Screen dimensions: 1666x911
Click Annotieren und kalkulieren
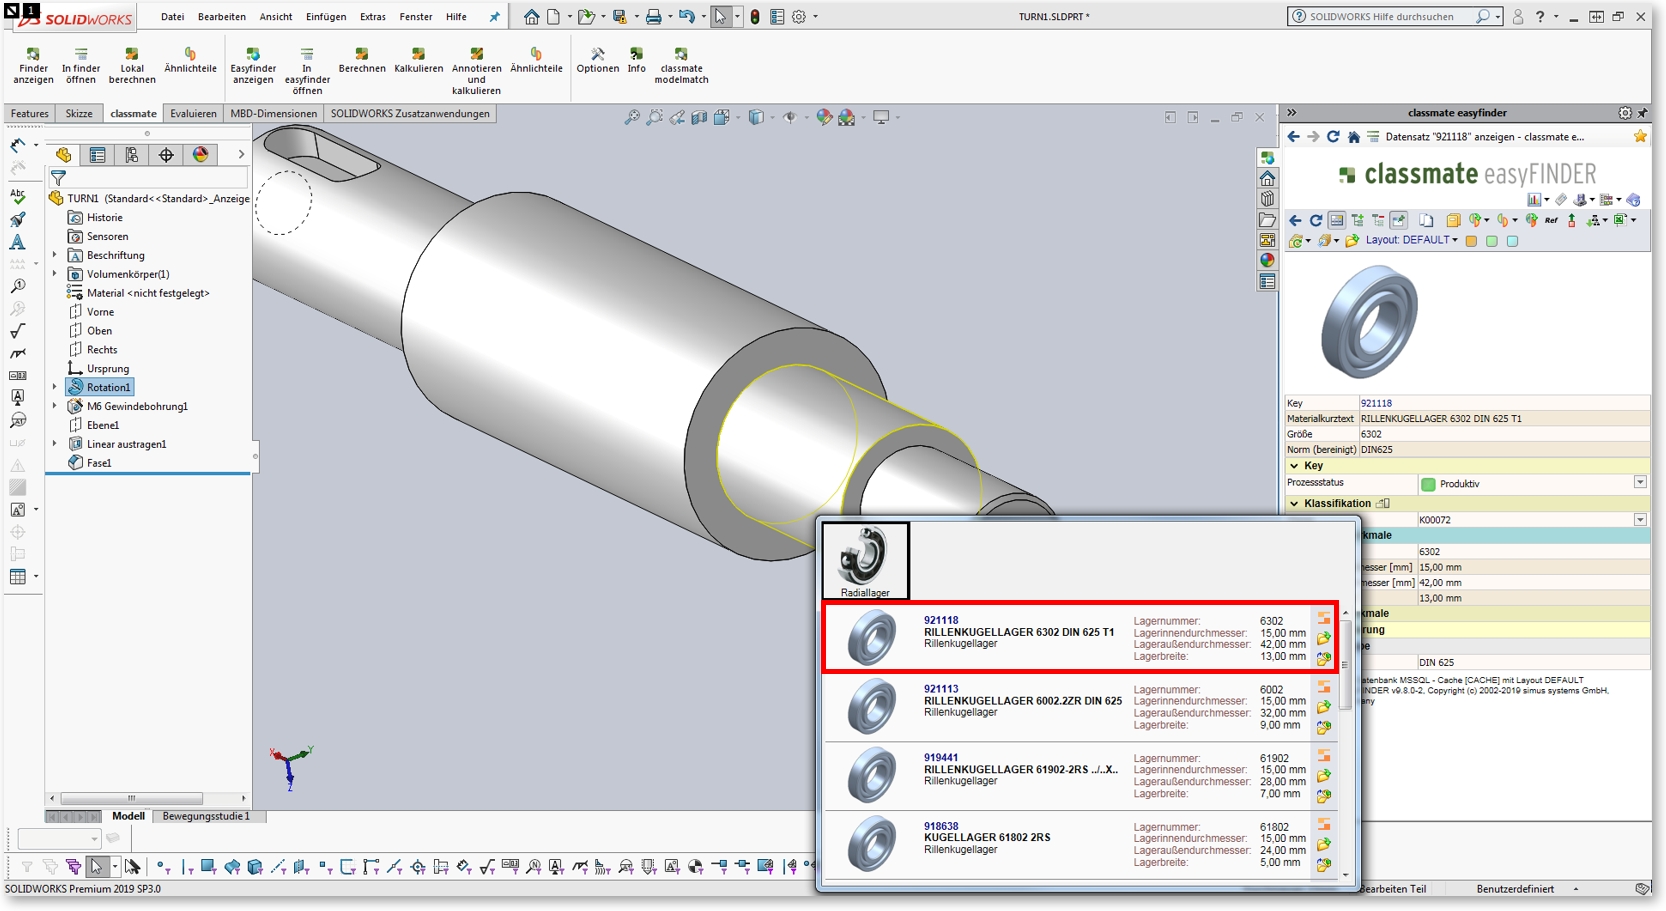point(476,71)
